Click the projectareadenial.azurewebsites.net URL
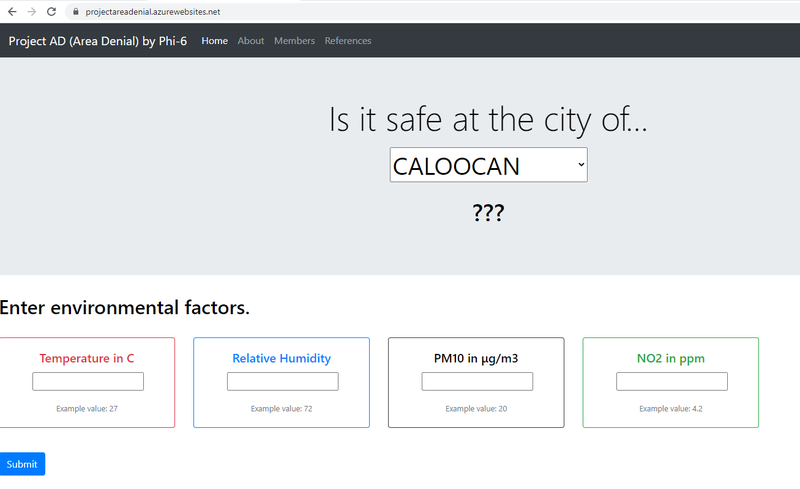 (153, 12)
